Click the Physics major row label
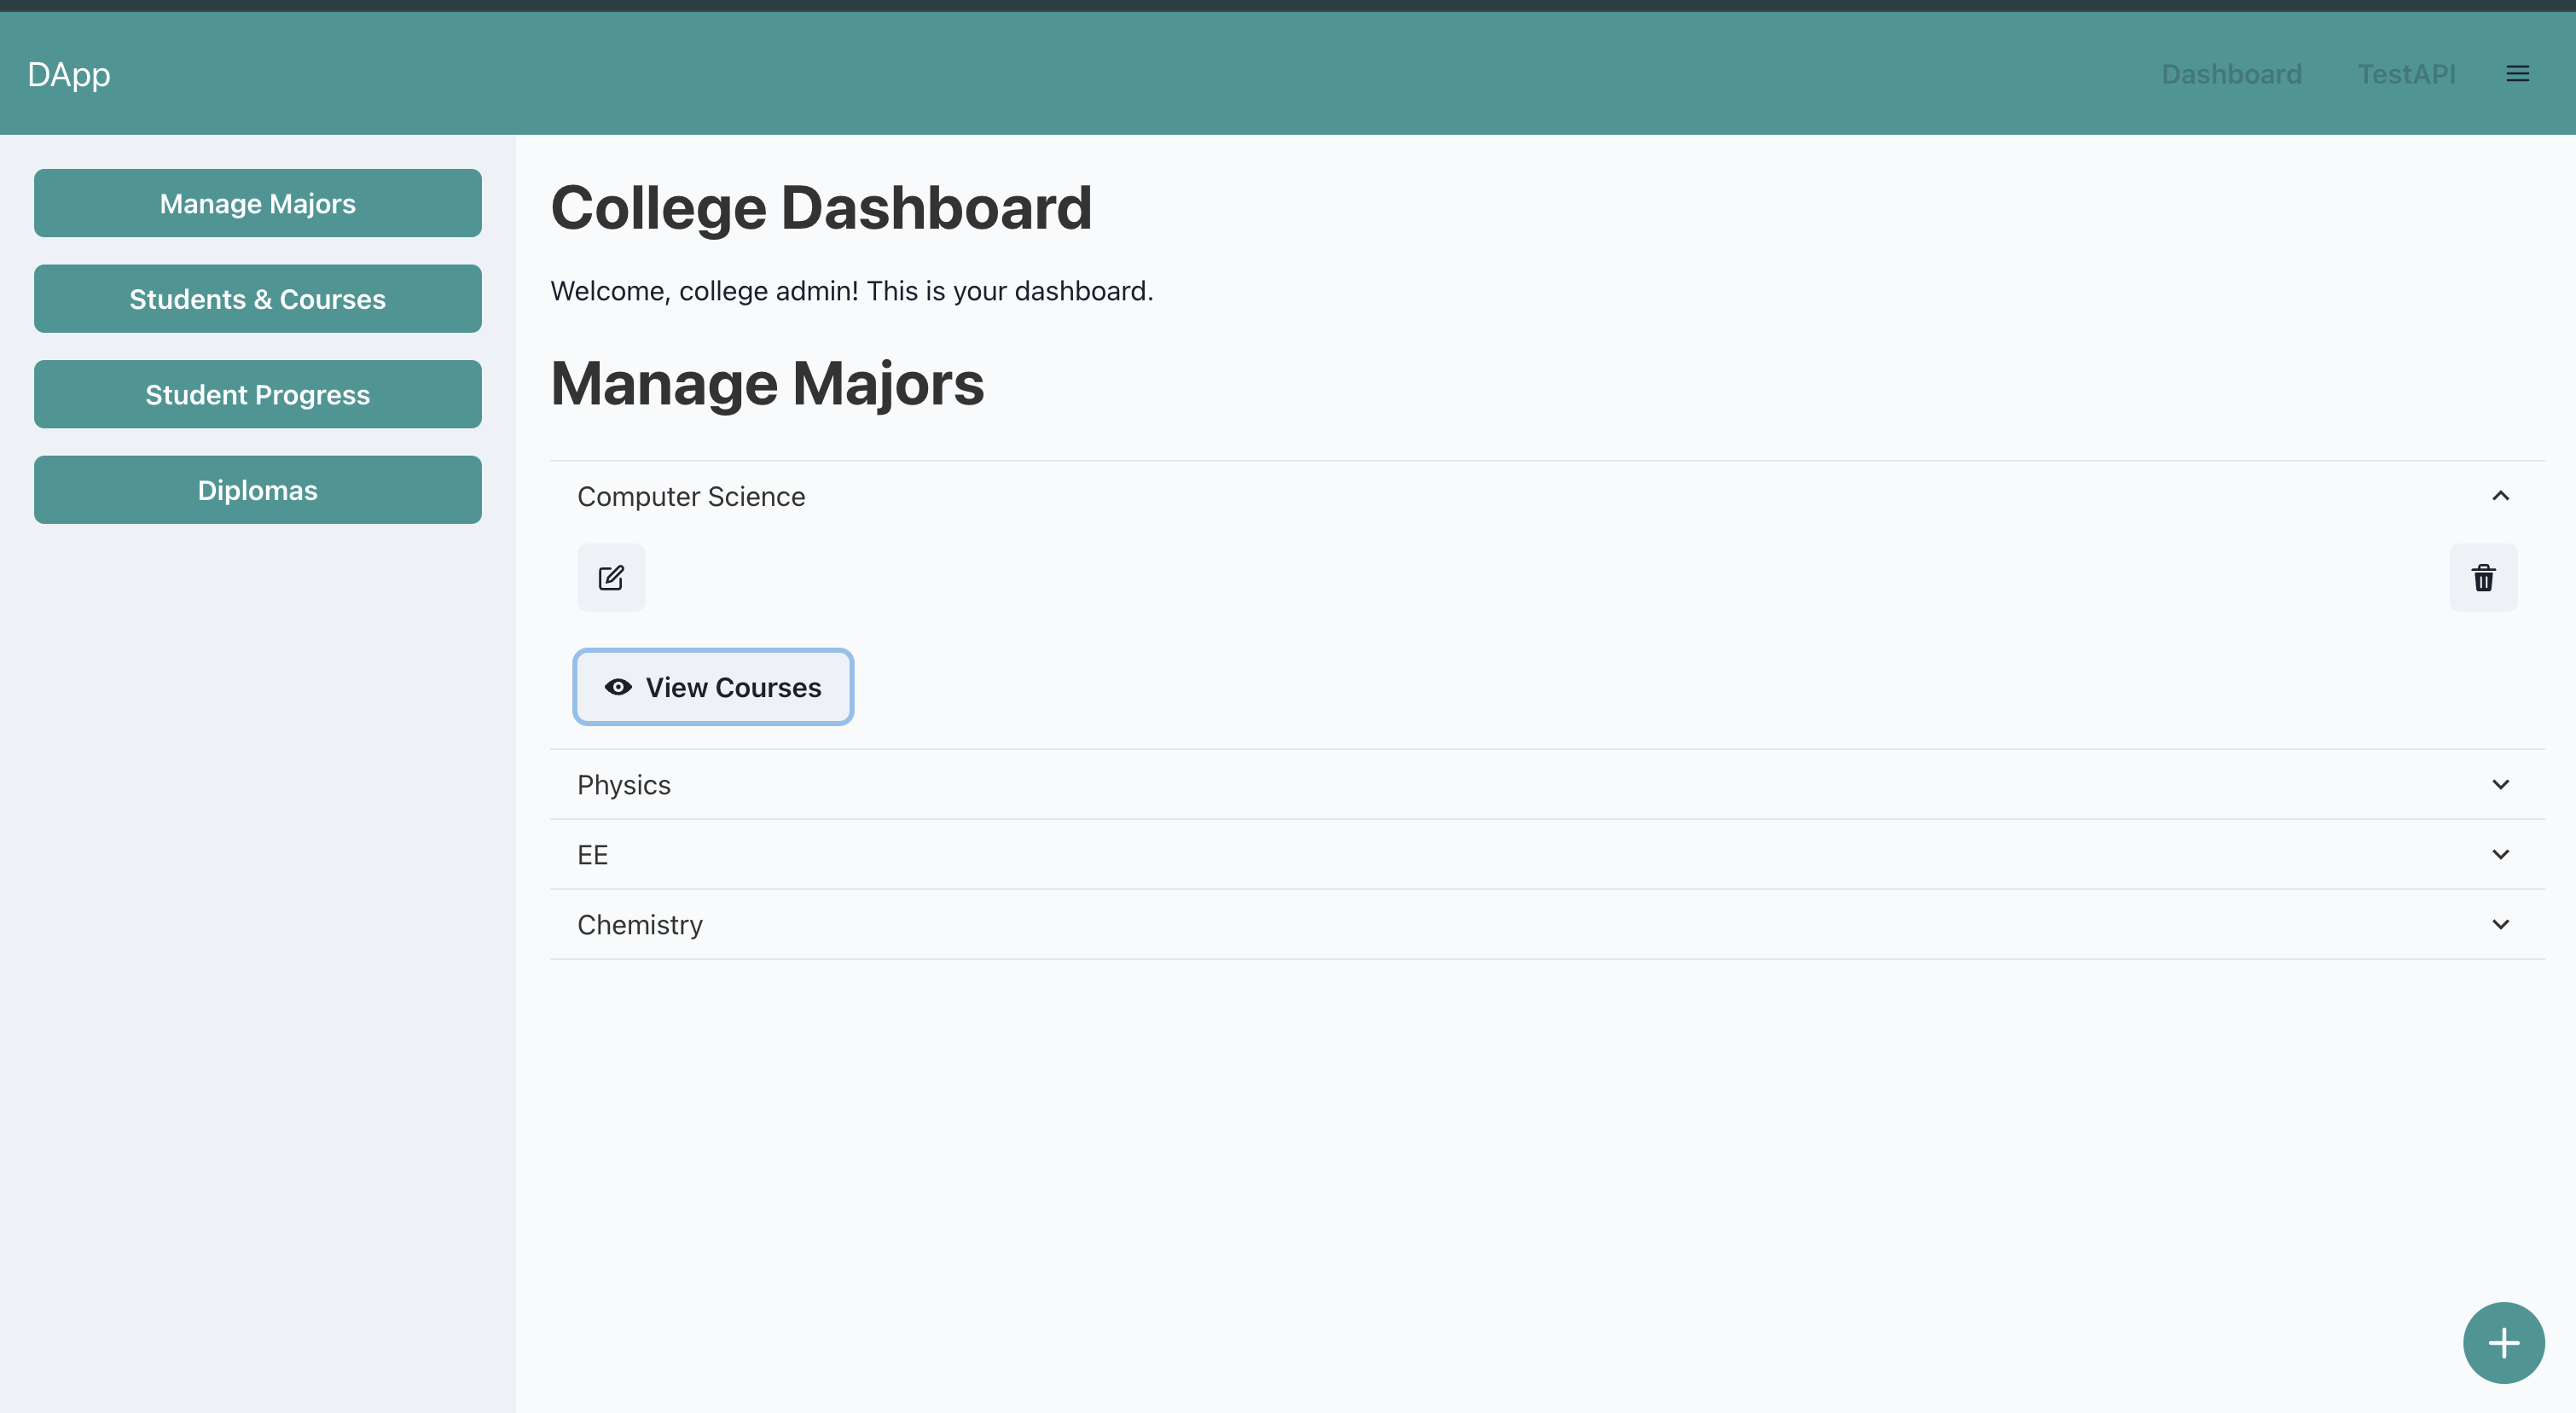2576x1413 pixels. pos(624,785)
